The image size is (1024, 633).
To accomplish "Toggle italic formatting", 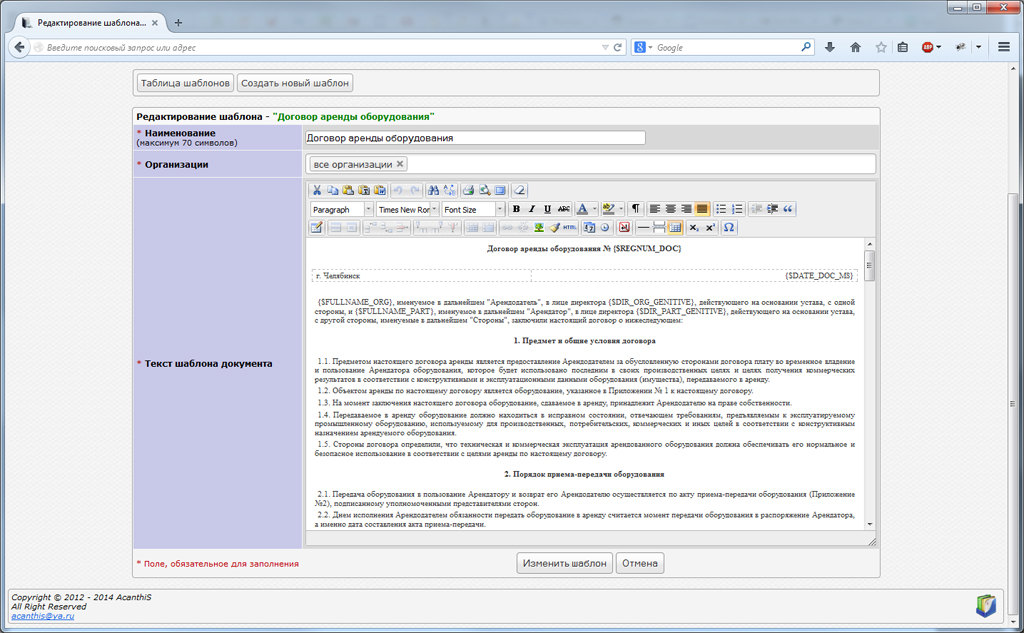I will 532,209.
